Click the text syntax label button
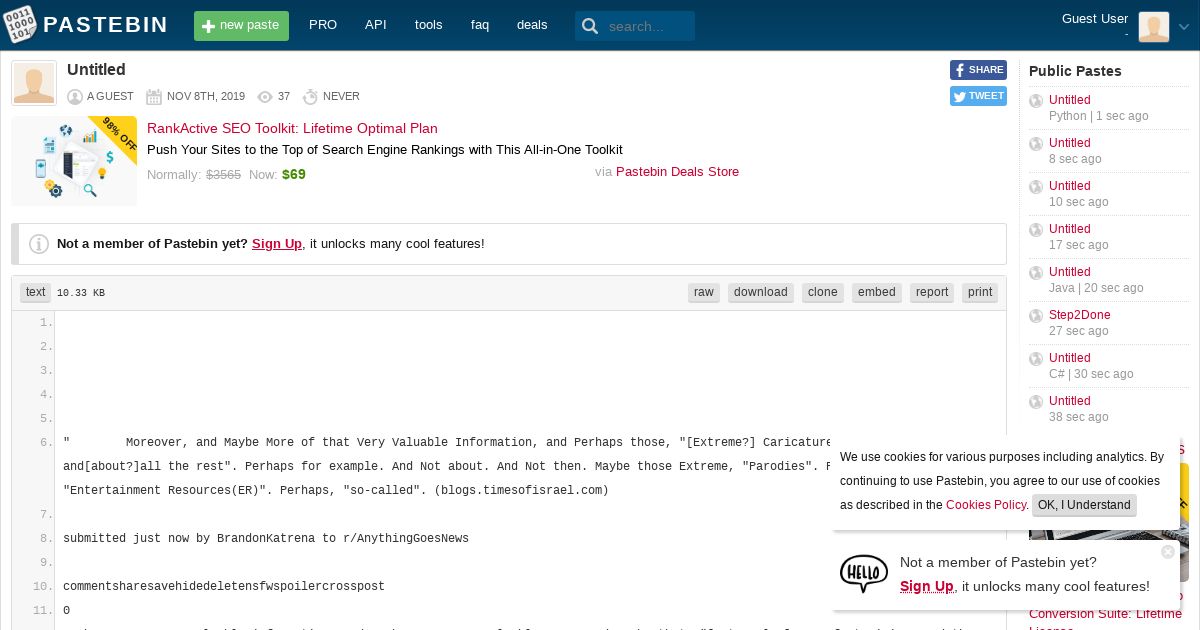1200x630 pixels. click(36, 292)
